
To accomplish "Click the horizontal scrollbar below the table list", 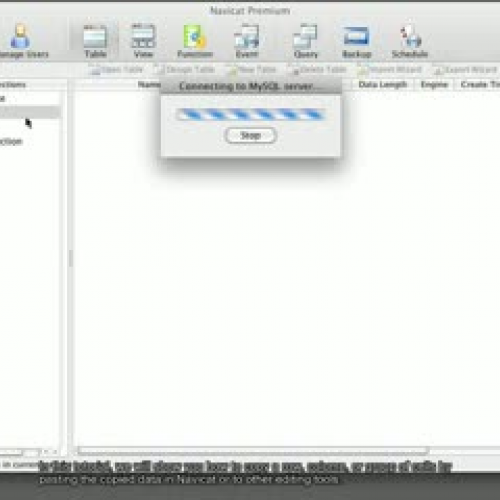I will [253, 451].
